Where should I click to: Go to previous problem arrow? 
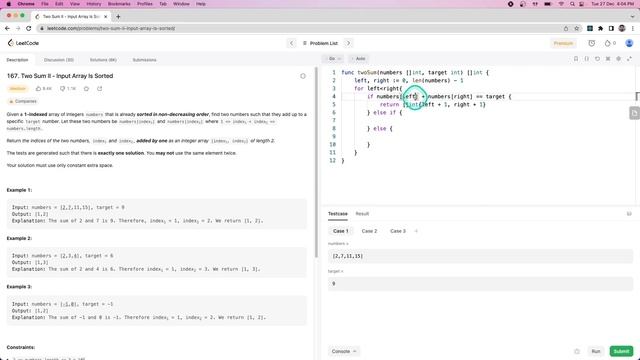(291, 43)
